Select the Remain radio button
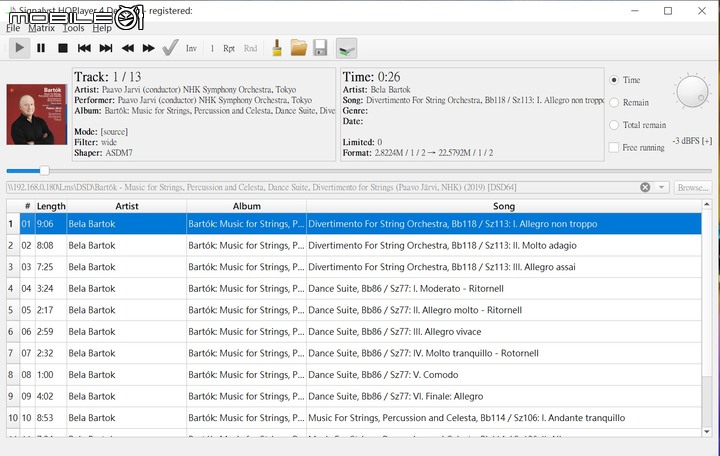 (x=614, y=102)
